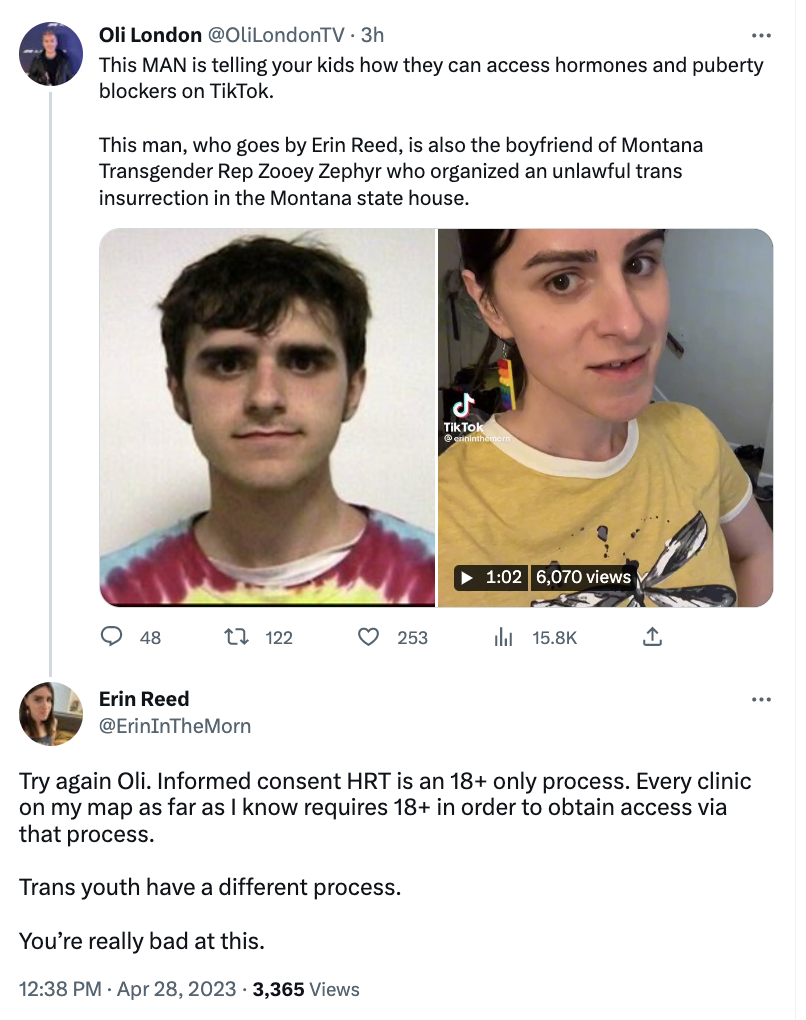The width and height of the screenshot is (806, 1020).
Task: Open Oli London's profile avatar
Action: click(x=51, y=55)
